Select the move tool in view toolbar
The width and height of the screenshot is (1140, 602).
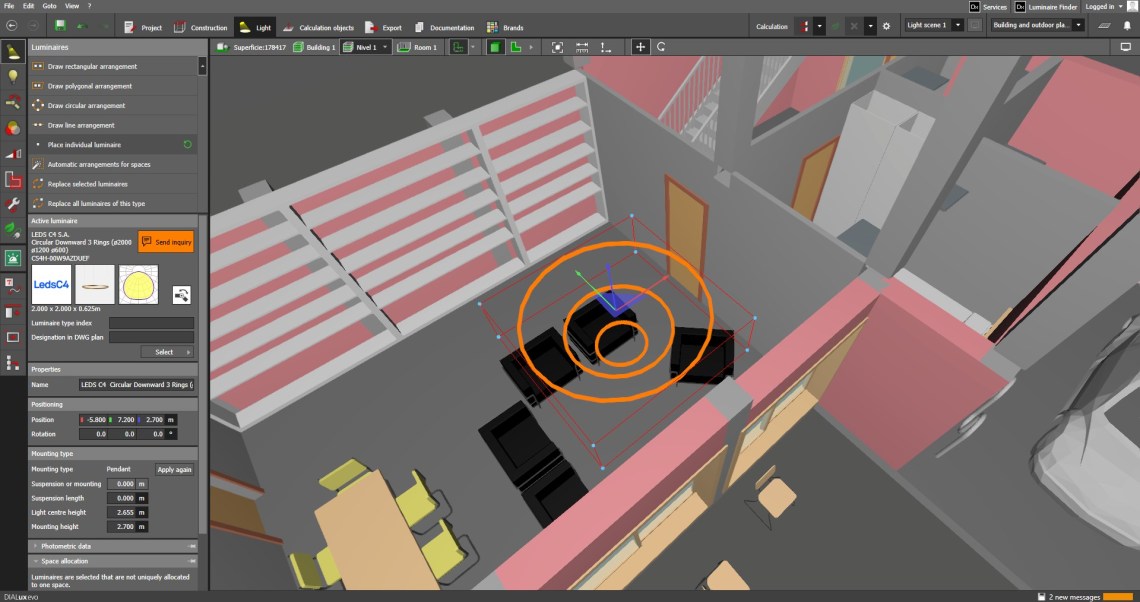point(641,47)
